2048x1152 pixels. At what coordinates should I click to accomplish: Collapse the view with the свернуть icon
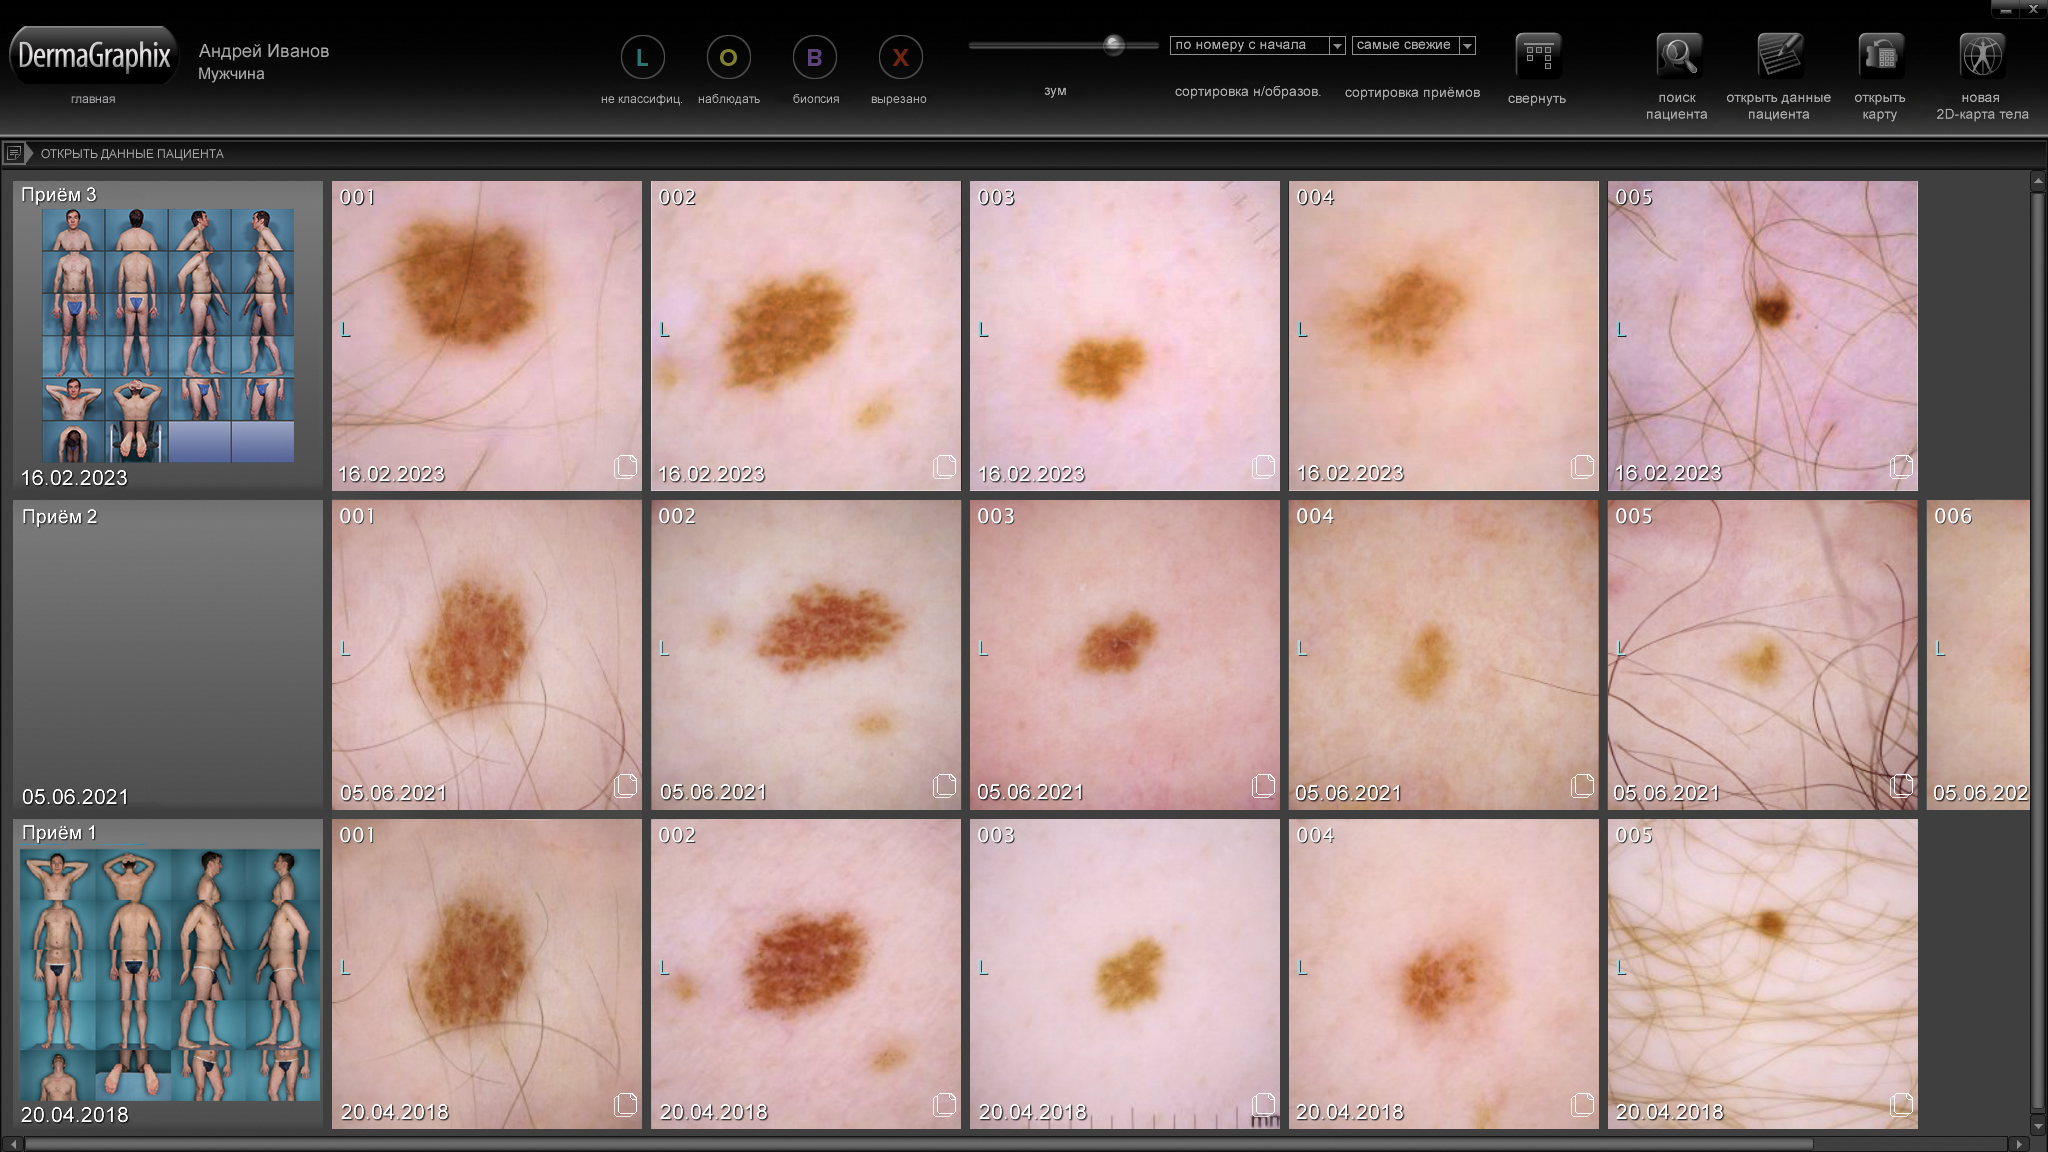tap(1536, 55)
